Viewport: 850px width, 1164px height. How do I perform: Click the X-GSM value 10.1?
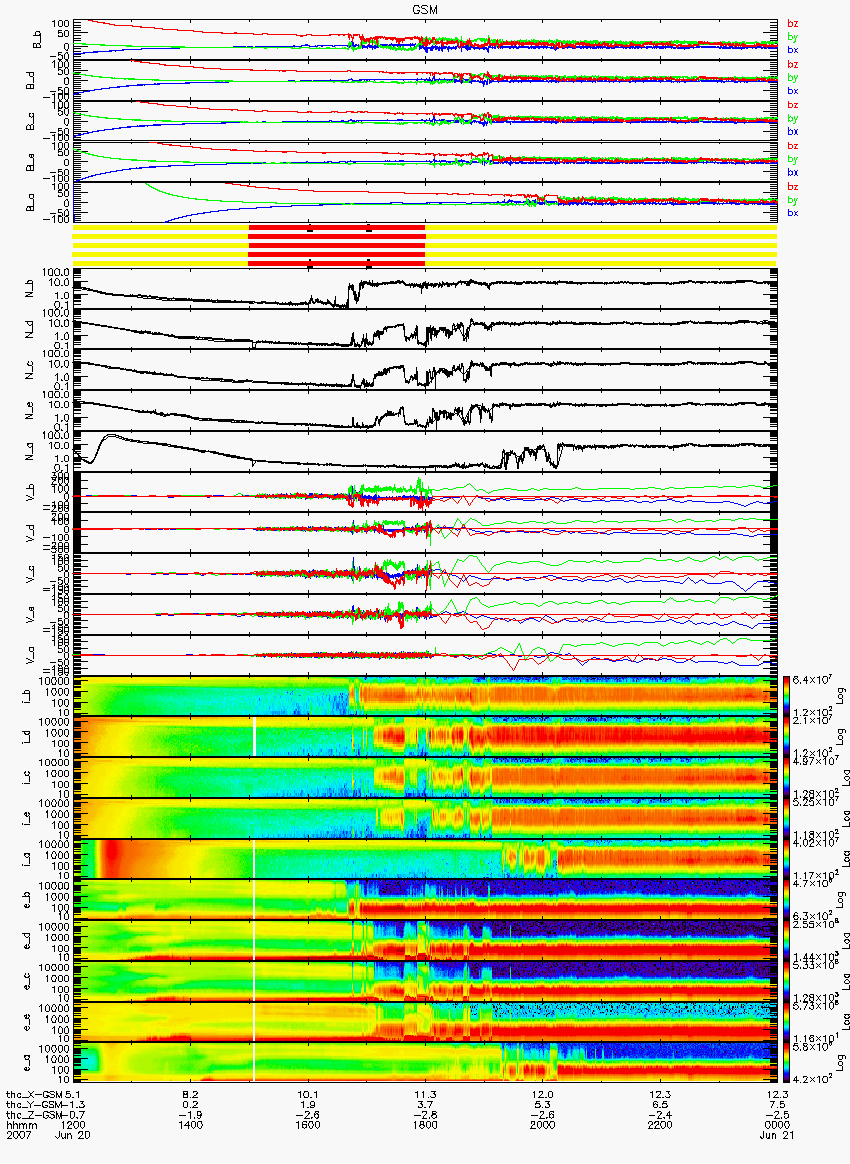[x=308, y=1094]
